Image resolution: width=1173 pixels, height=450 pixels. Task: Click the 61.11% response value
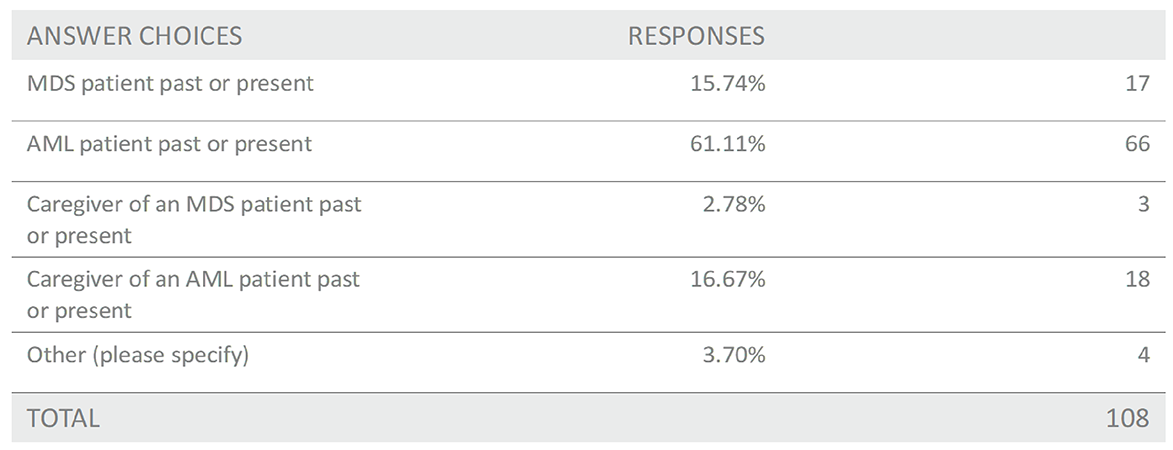[728, 145]
